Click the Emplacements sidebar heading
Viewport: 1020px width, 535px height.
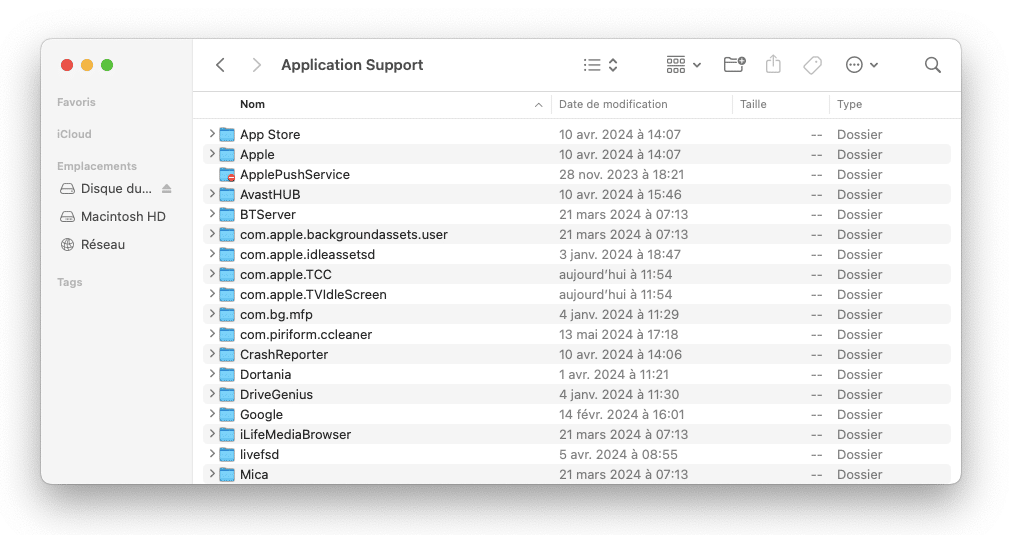pos(97,166)
